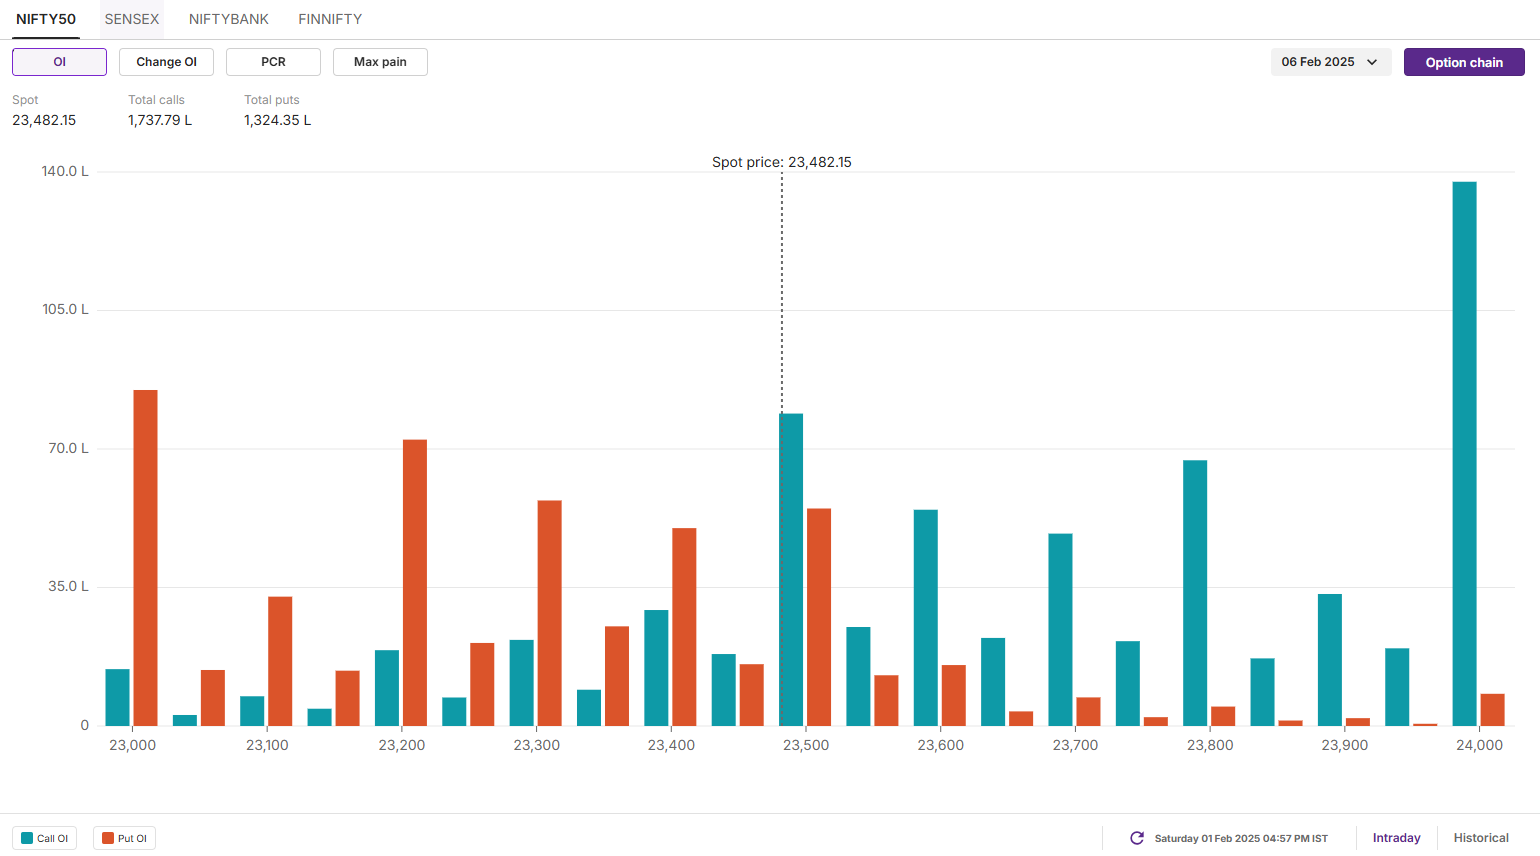Open the 06 Feb 2025 expiry dropdown
The width and height of the screenshot is (1540, 856).
(x=1331, y=62)
